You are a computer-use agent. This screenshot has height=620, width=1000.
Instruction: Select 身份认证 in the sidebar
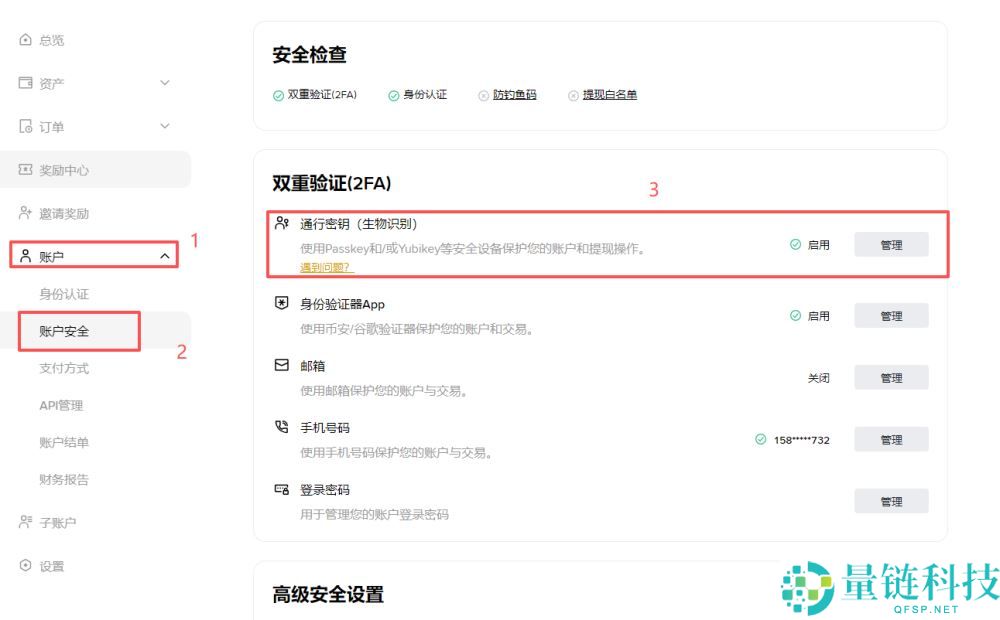[63, 293]
